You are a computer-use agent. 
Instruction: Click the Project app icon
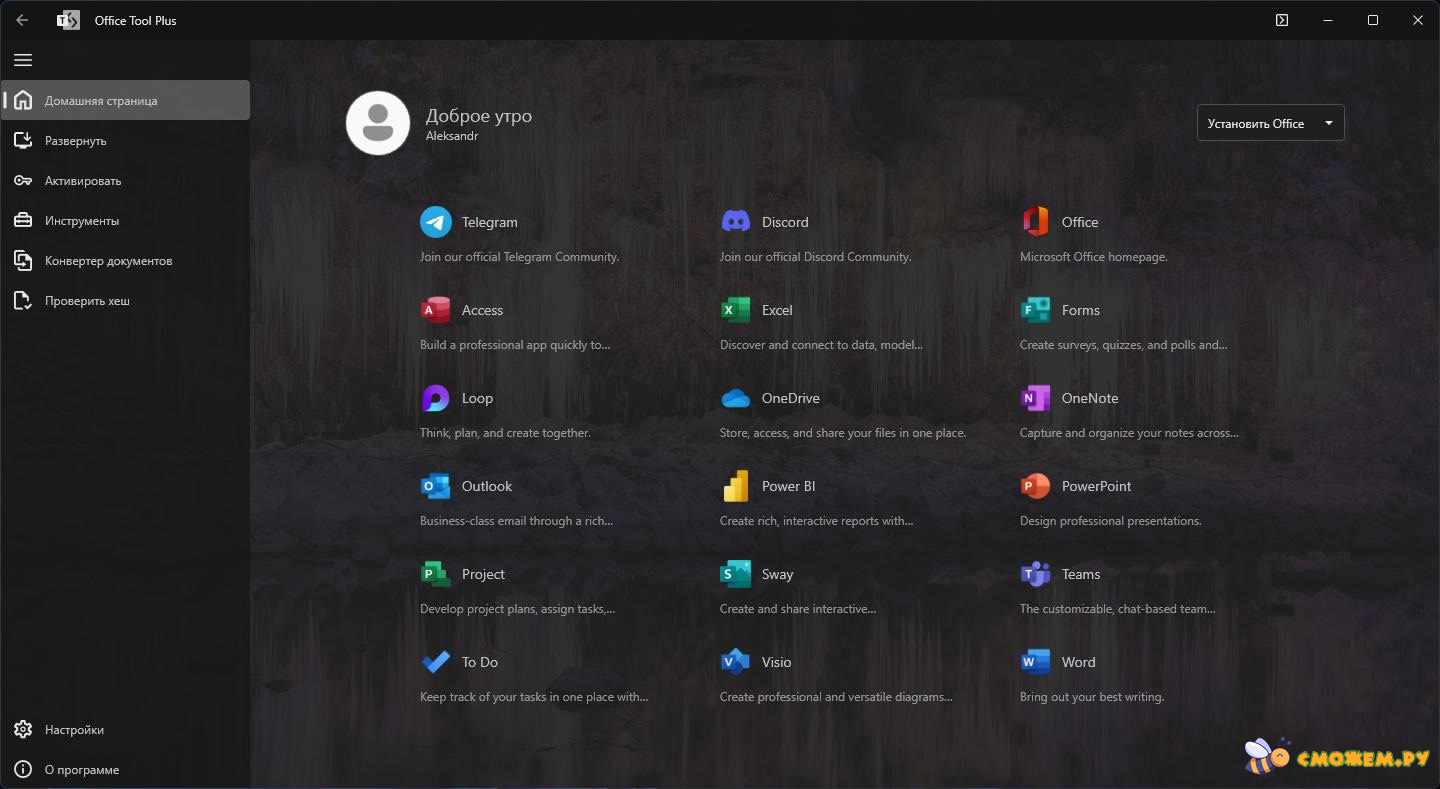point(436,574)
